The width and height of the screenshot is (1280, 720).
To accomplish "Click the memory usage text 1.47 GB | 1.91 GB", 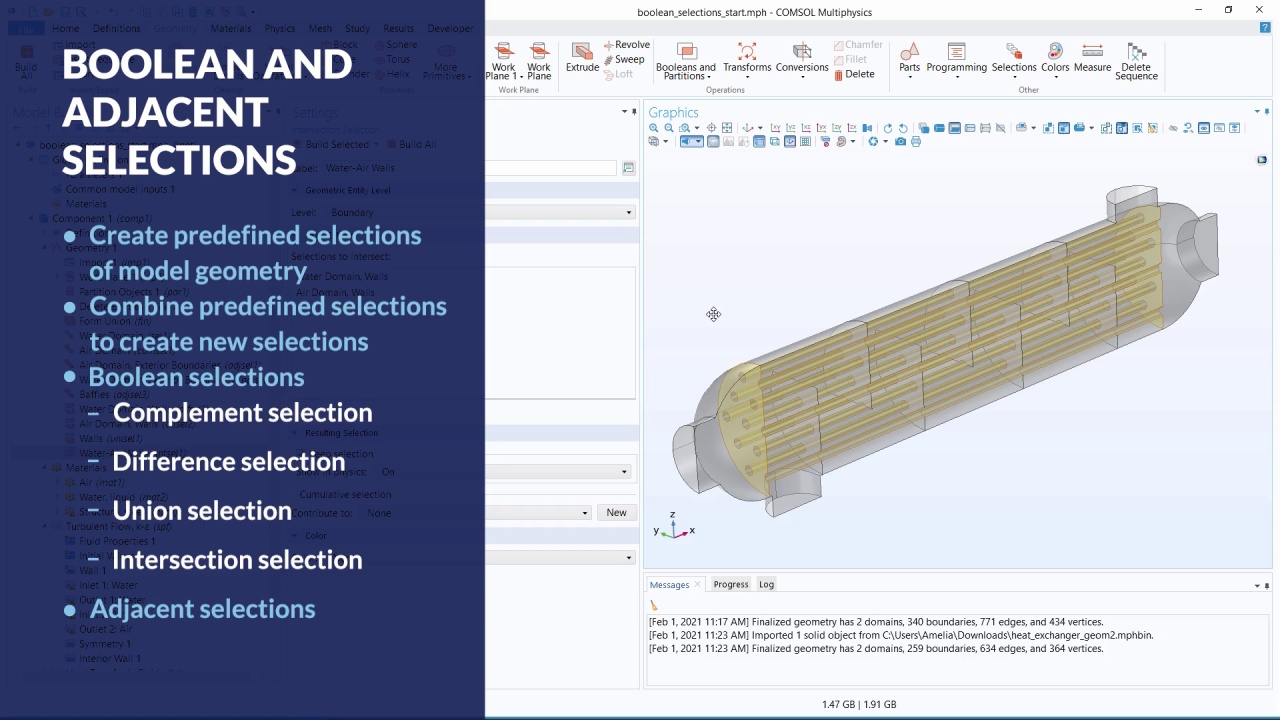I will coord(859,705).
